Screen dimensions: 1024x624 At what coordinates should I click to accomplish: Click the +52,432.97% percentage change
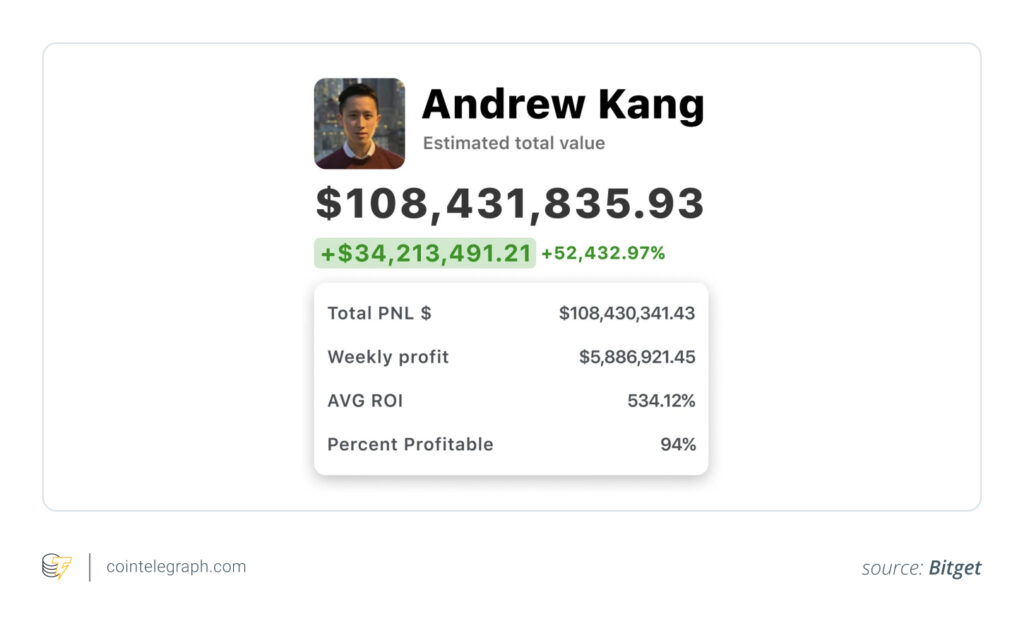tap(603, 253)
